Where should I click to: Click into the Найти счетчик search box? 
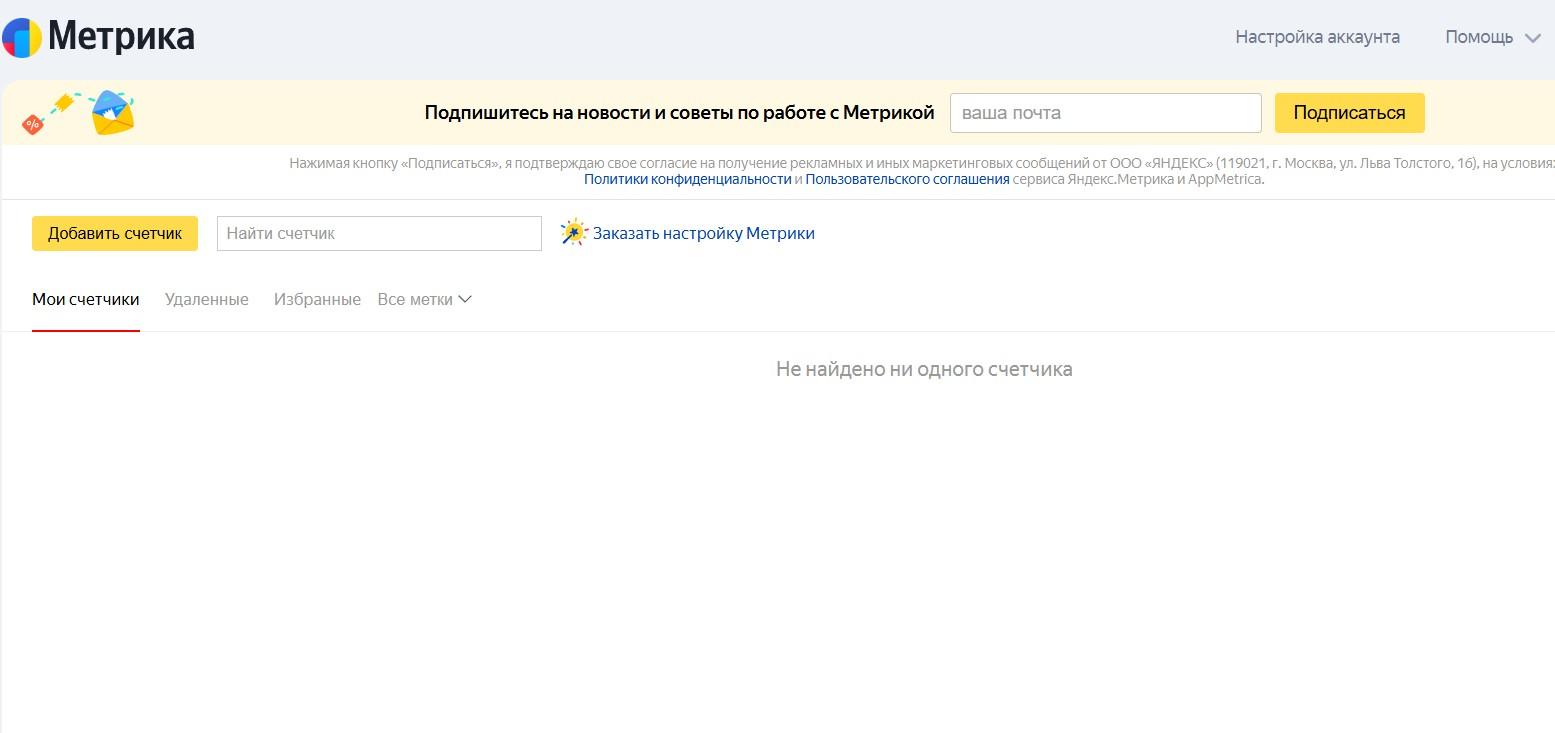379,233
